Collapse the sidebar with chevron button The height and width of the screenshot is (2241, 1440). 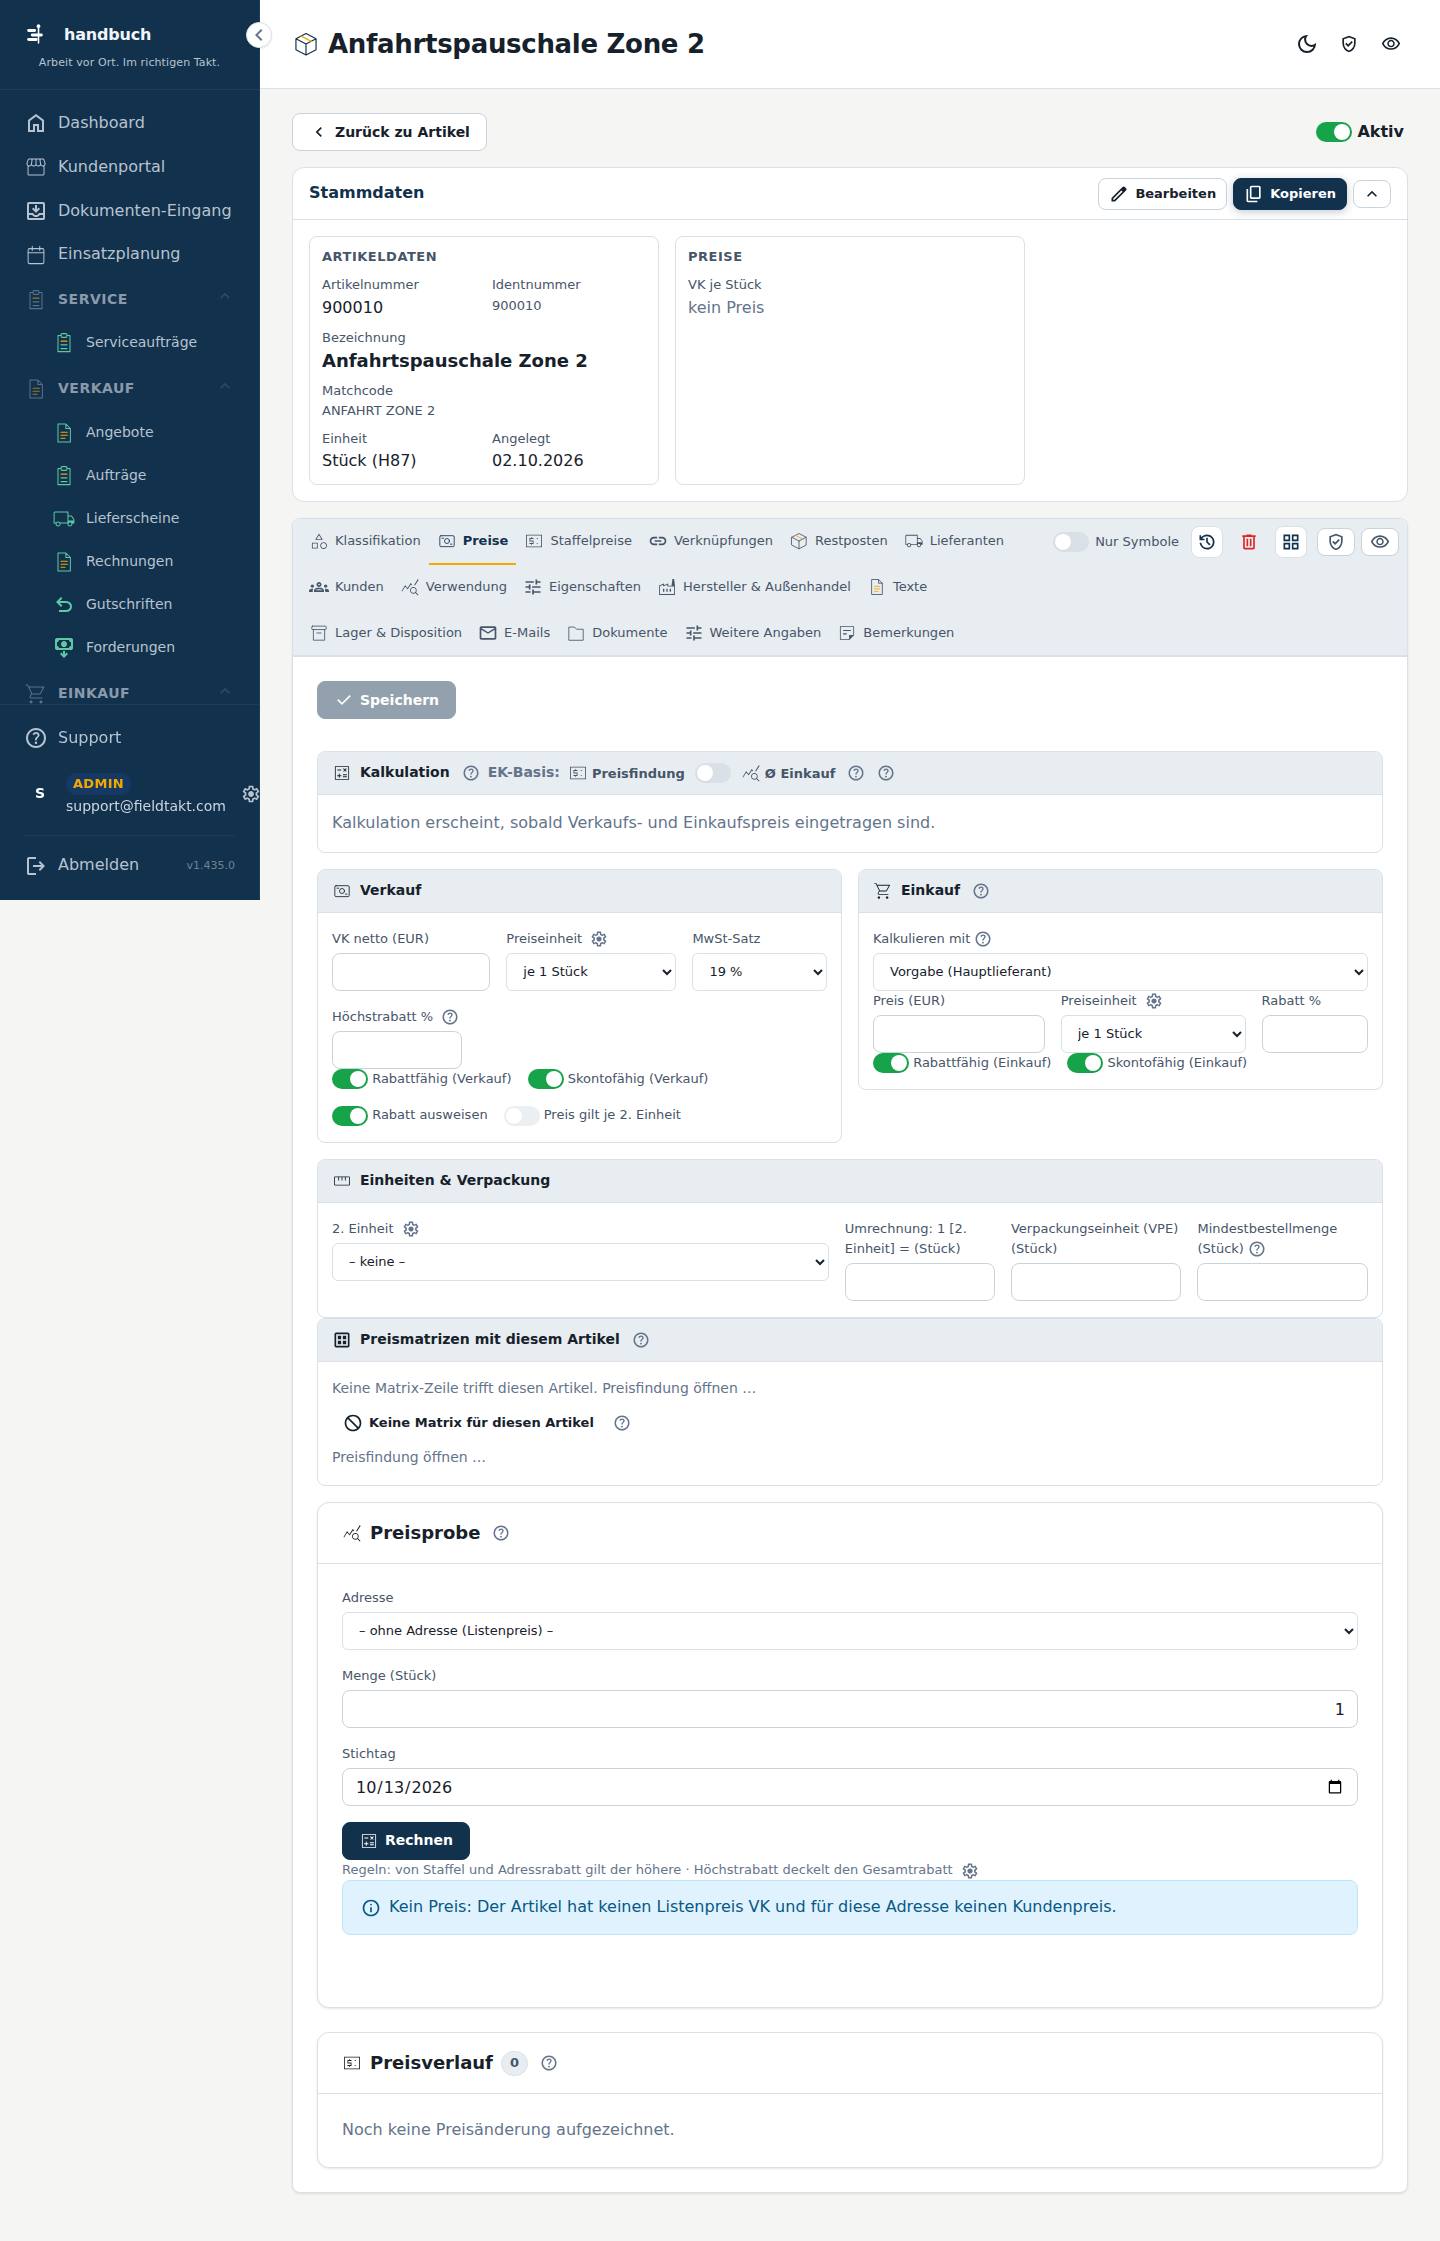[x=258, y=36]
